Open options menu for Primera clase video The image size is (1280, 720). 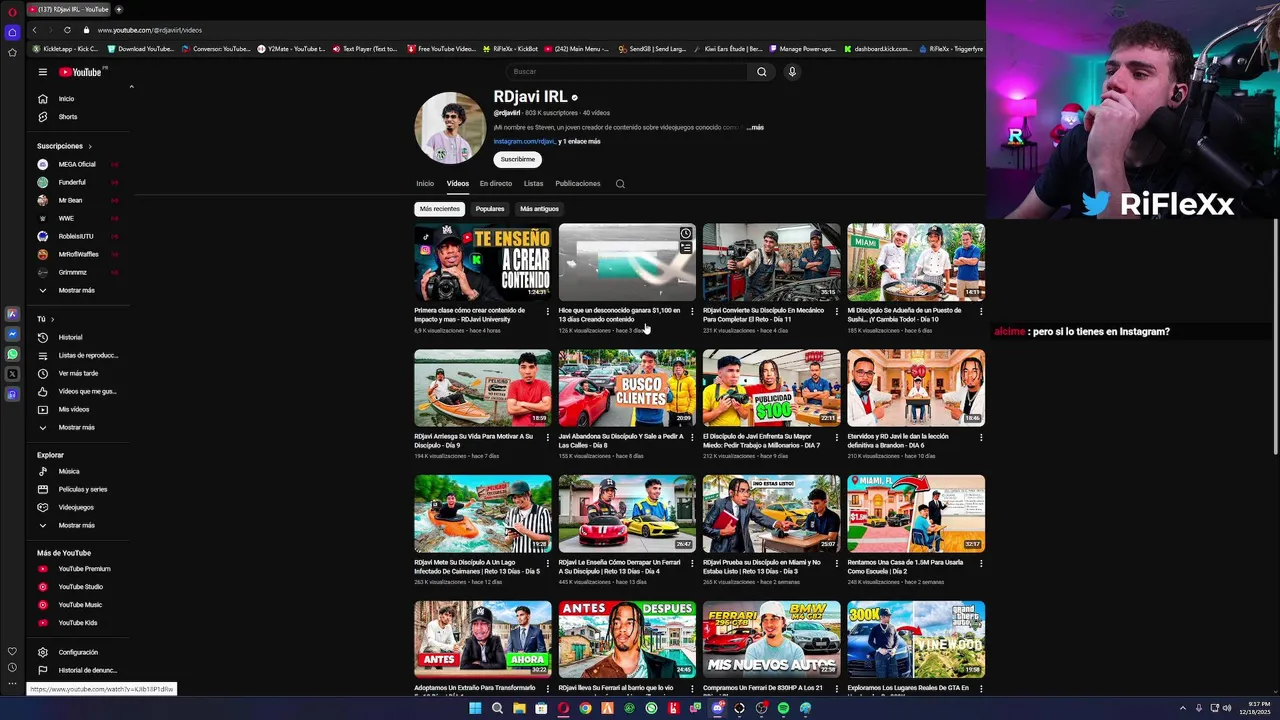547,311
